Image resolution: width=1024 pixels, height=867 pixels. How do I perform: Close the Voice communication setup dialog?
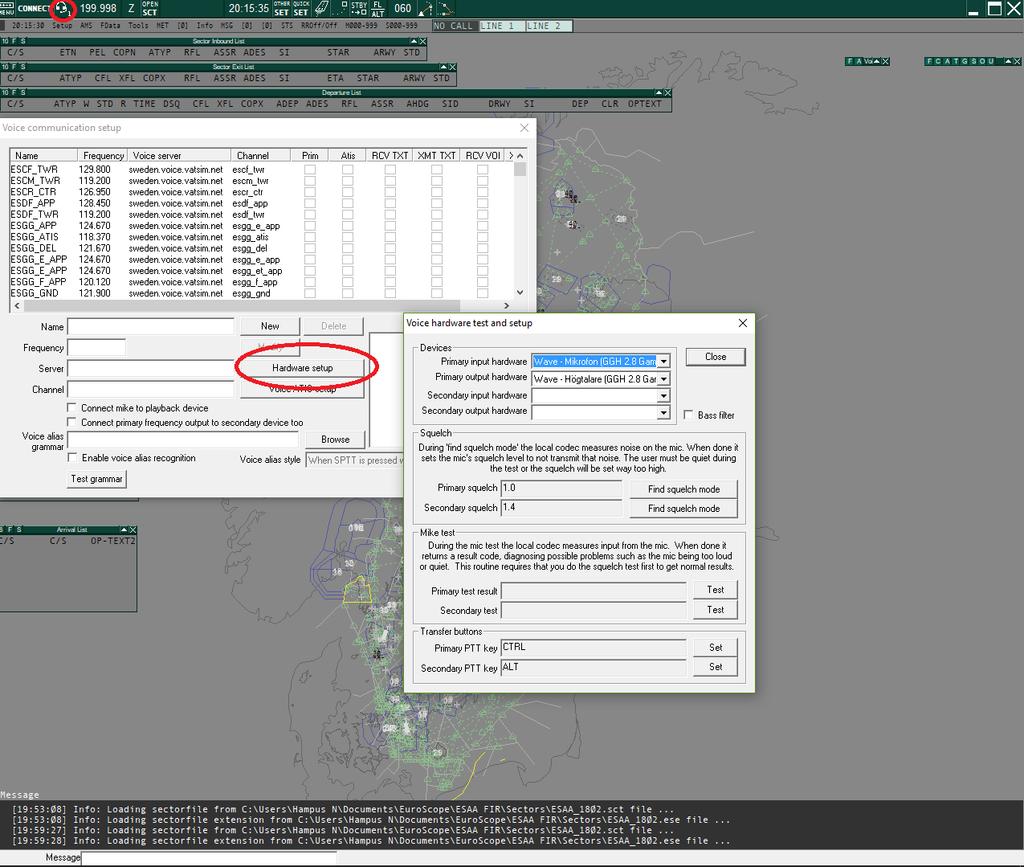click(x=524, y=128)
